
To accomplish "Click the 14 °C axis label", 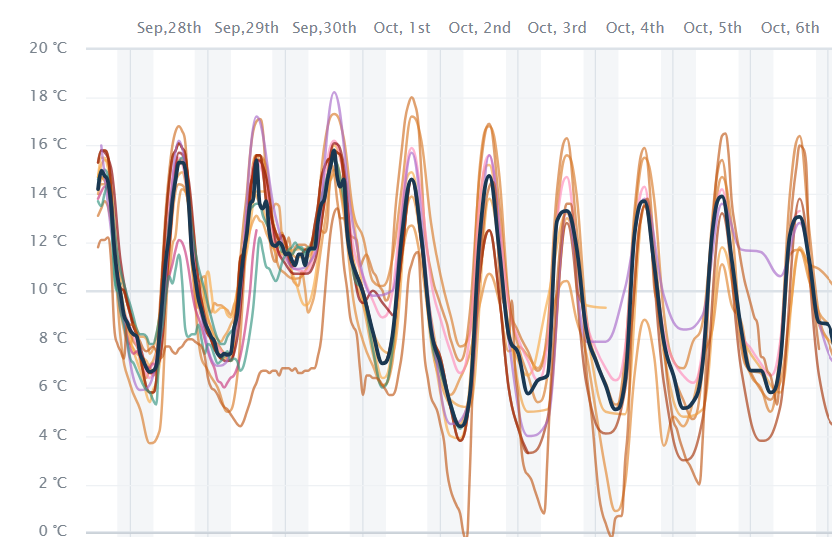I will click(x=48, y=193).
